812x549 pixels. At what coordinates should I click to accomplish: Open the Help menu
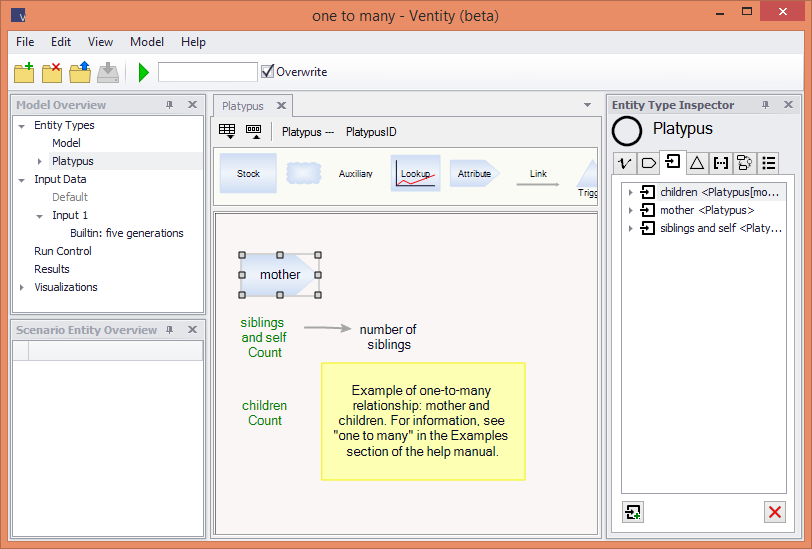193,42
